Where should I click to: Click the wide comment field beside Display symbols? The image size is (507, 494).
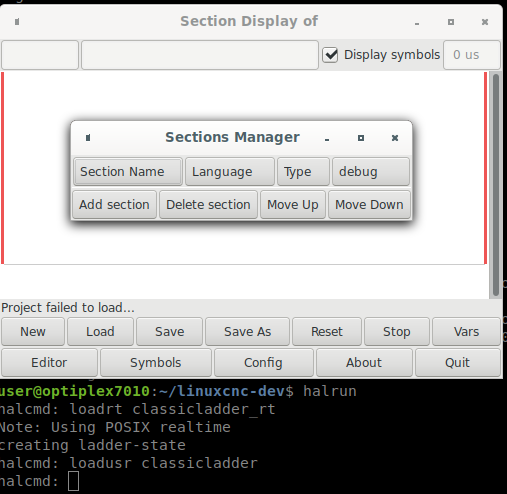click(x=200, y=55)
